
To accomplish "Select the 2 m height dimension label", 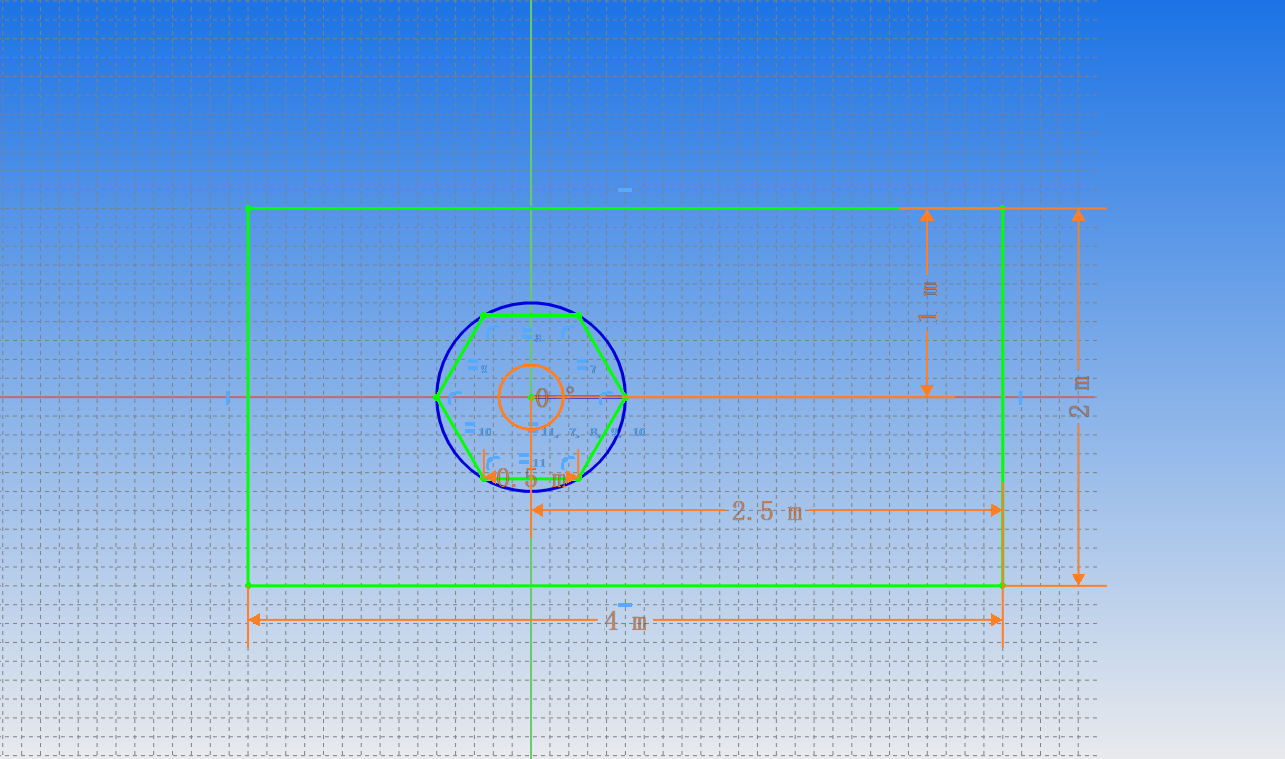I will pyautogui.click(x=1081, y=396).
